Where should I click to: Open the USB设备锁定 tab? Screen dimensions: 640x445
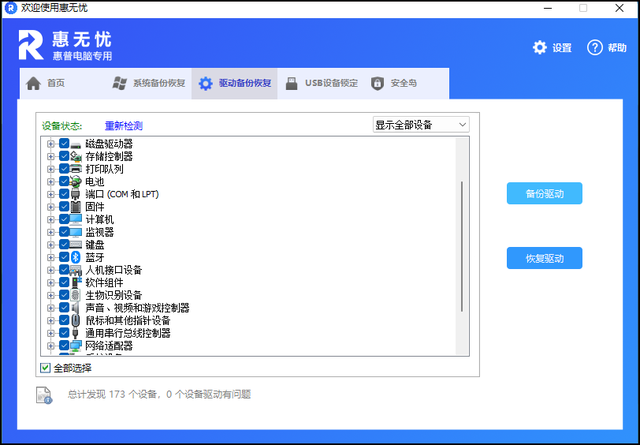322,83
